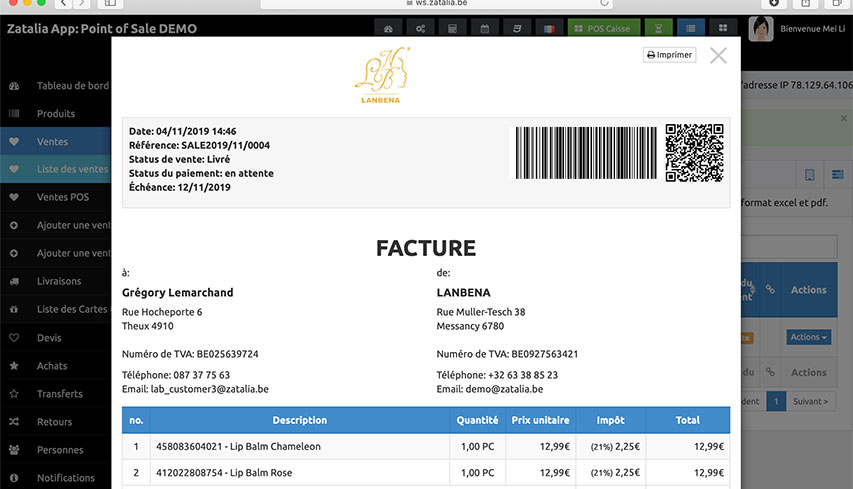Click the ws.zatalia.be address bar

tap(437, 3)
